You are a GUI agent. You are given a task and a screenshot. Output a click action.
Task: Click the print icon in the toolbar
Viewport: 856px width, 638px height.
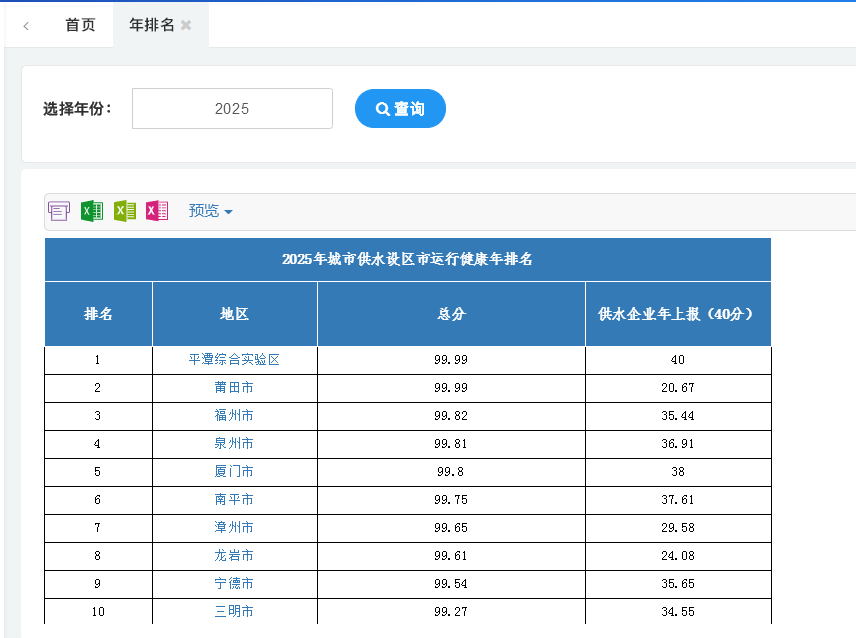point(59,210)
